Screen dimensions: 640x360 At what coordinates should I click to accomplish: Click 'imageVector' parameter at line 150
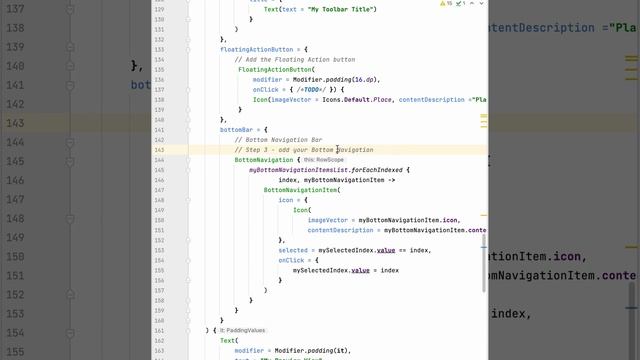[328, 220]
